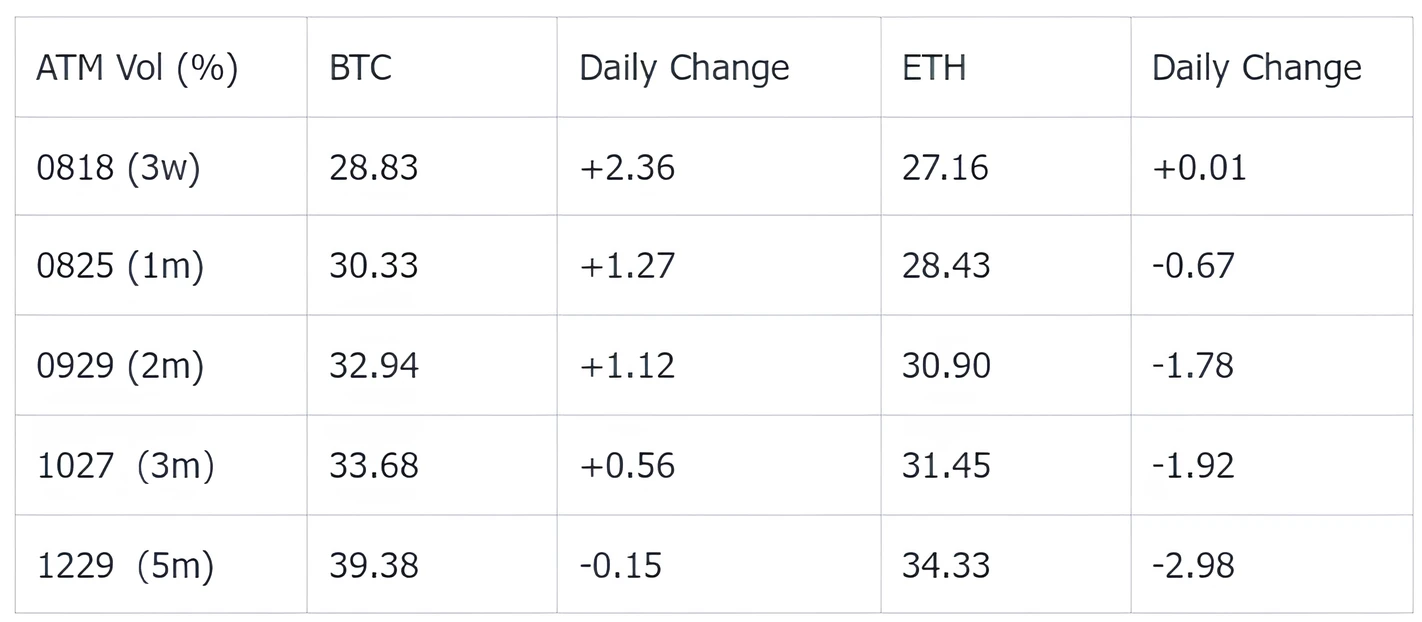Select the BTC column header
1422x622 pixels.
[x=360, y=68]
